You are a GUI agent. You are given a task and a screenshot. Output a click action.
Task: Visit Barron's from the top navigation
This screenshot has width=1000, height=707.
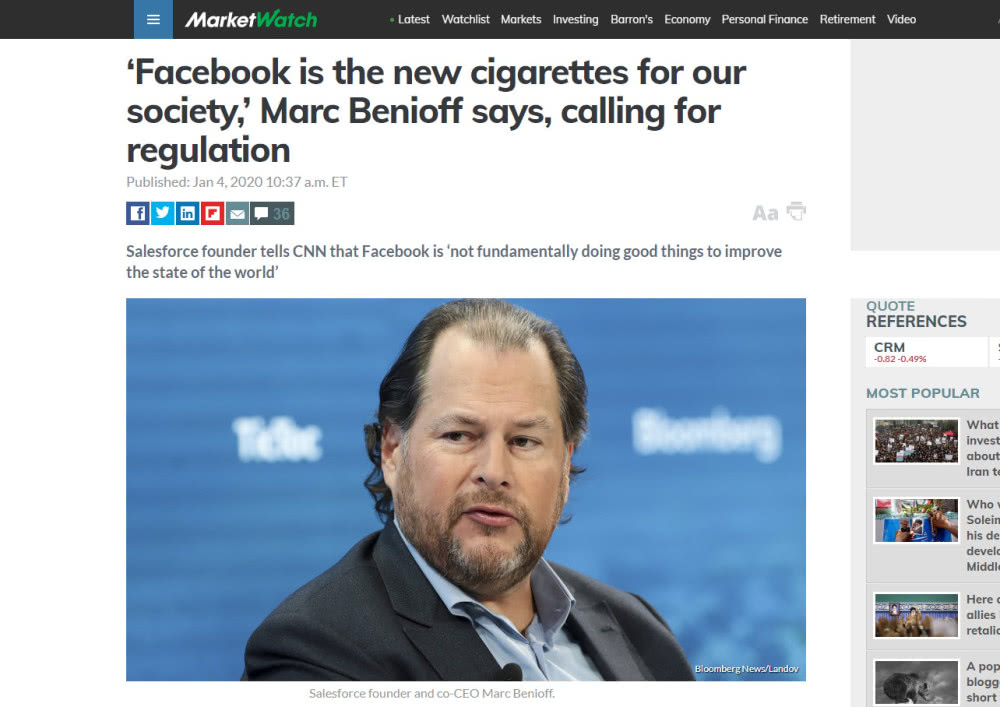pyautogui.click(x=631, y=20)
